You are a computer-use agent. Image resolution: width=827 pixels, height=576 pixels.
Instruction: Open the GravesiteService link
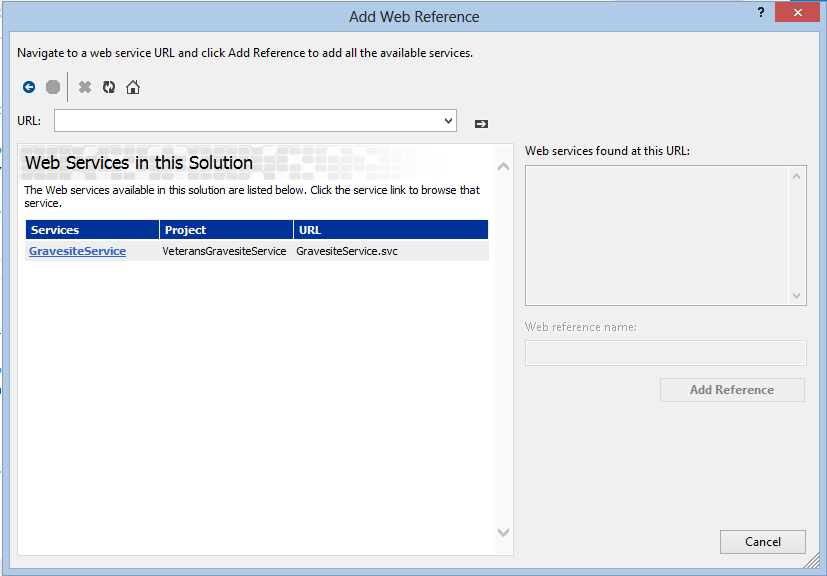click(x=77, y=251)
